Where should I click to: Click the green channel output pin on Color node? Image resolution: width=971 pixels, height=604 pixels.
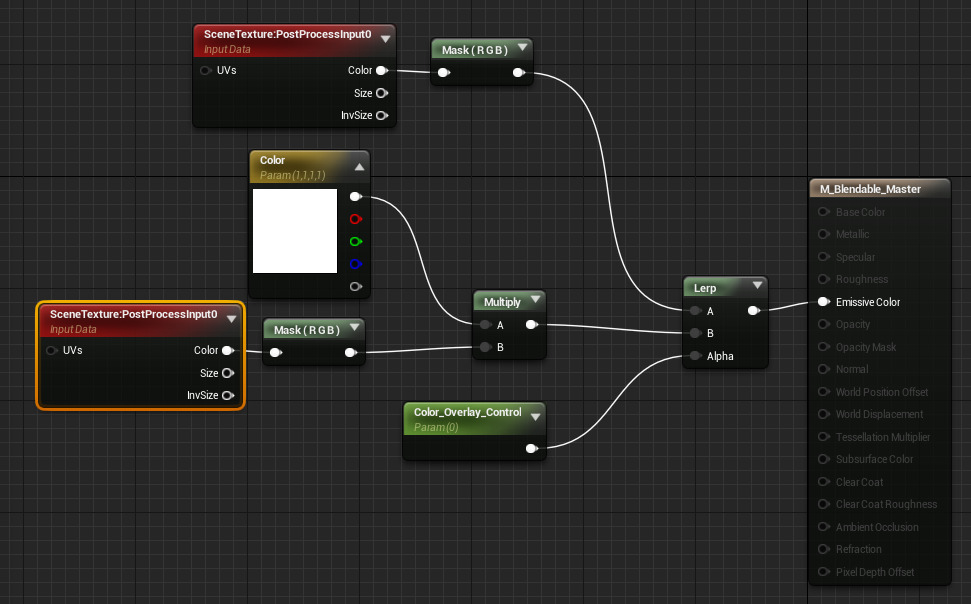pyautogui.click(x=355, y=241)
